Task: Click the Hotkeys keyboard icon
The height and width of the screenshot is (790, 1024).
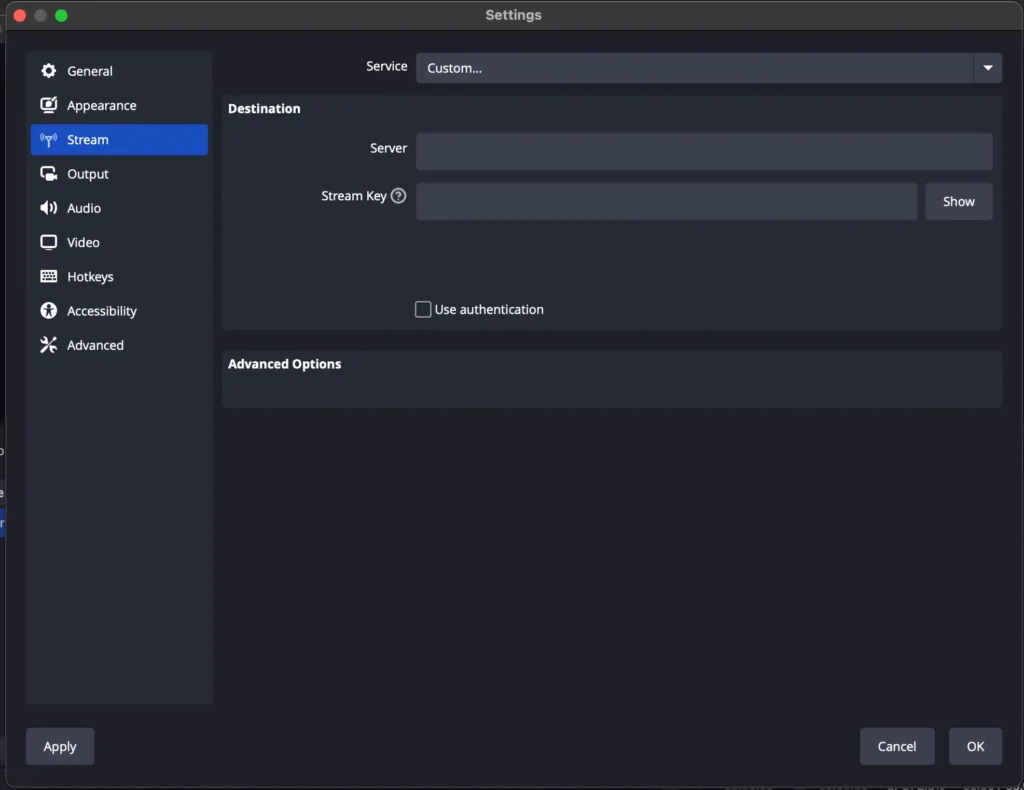Action: coord(48,277)
